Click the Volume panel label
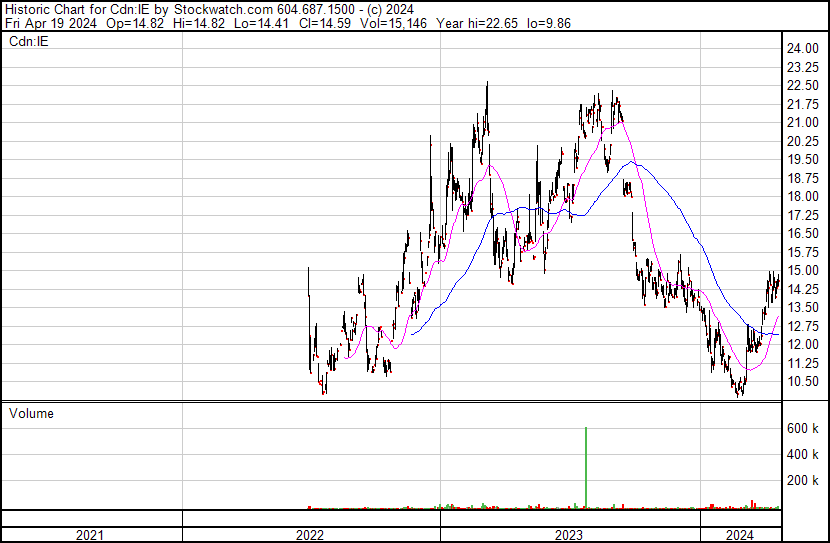The width and height of the screenshot is (830, 543). coord(31,413)
